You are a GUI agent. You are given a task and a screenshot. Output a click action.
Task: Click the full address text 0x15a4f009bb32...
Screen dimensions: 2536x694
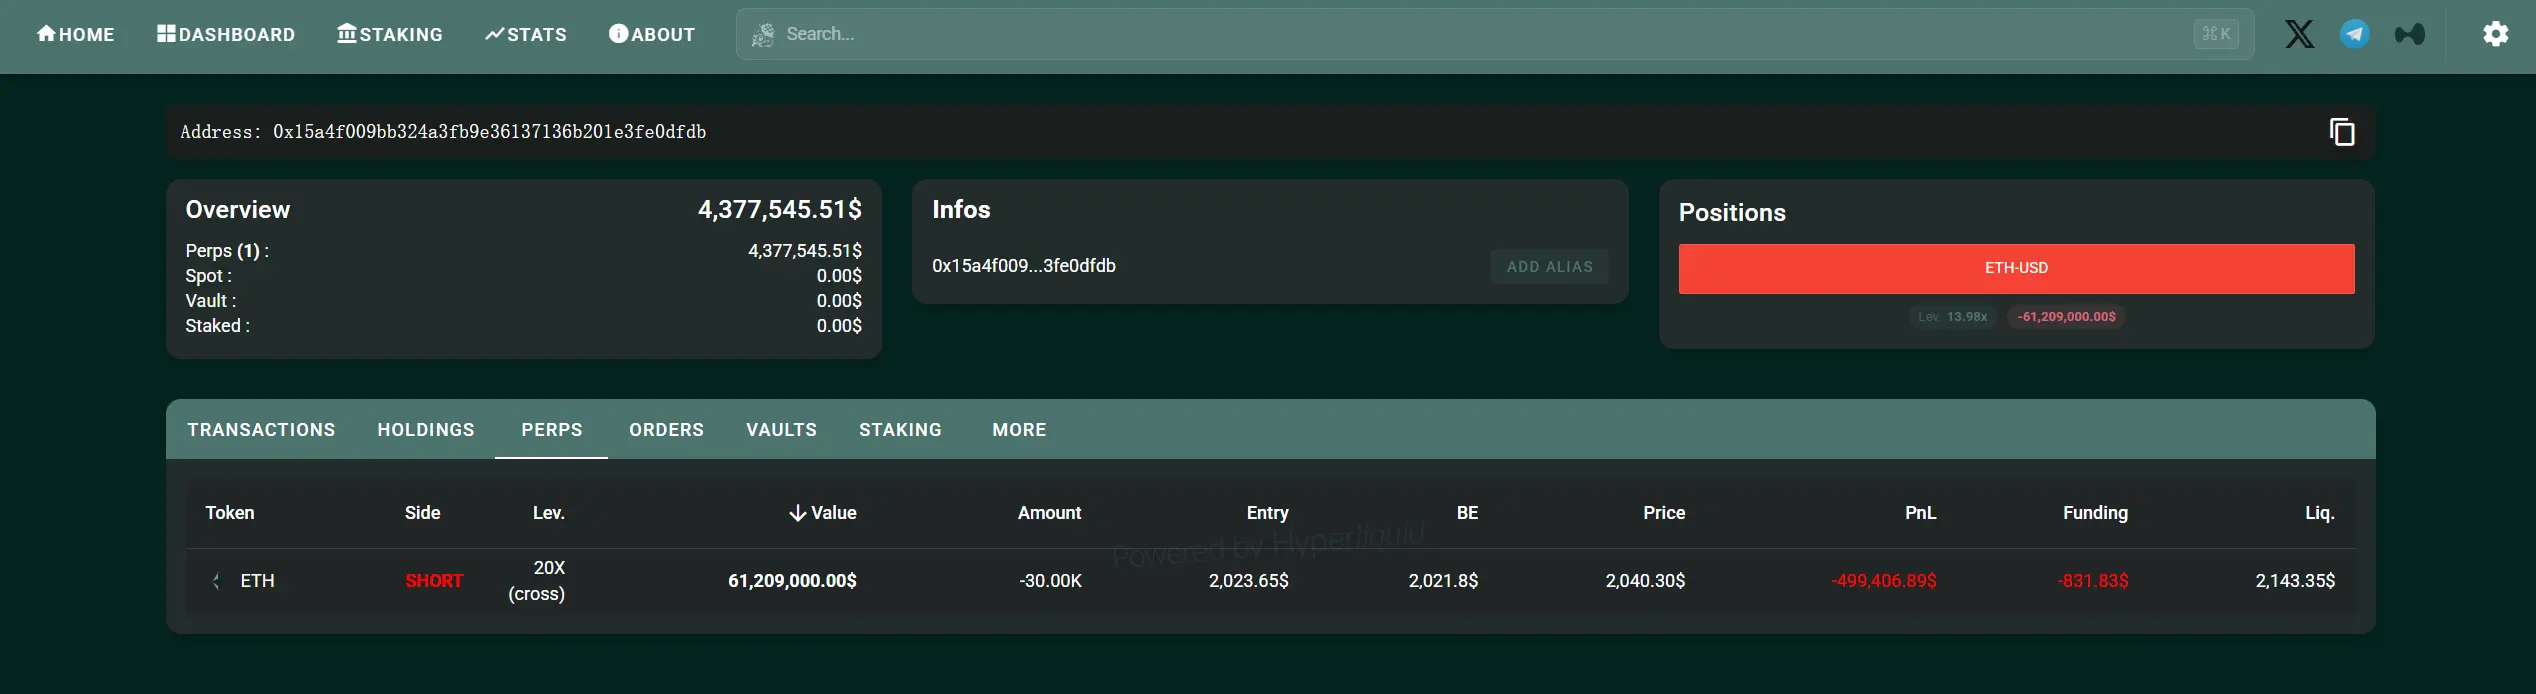coord(489,132)
